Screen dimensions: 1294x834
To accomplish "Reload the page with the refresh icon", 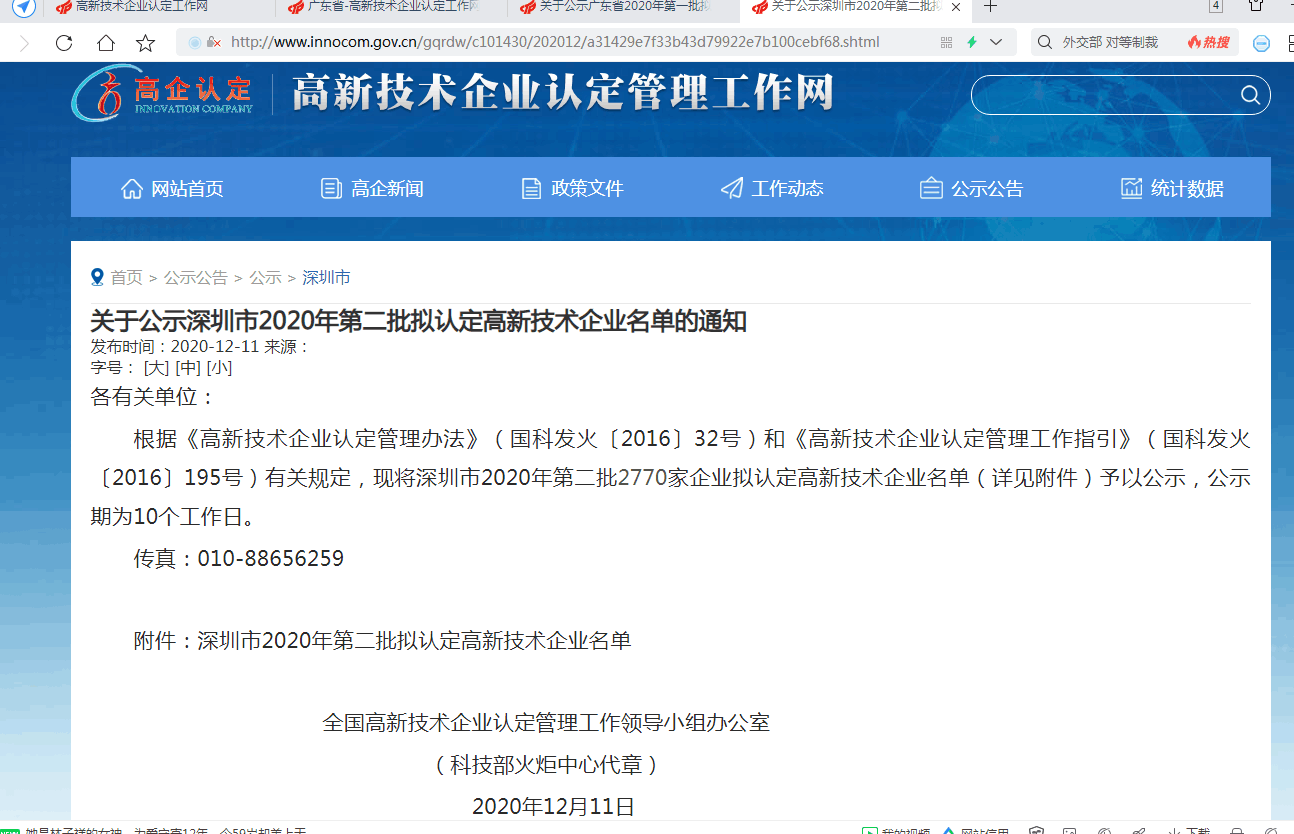I will [x=63, y=42].
